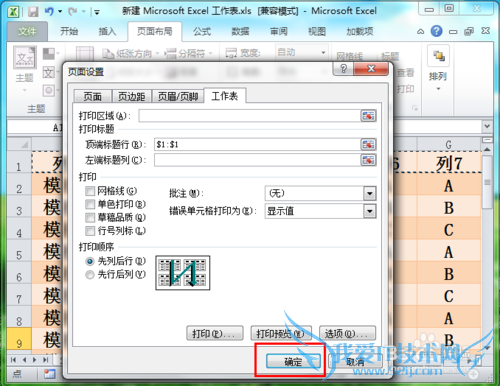500x386 pixels.
Task: Click the macro record icon in status bar
Action: (49, 374)
